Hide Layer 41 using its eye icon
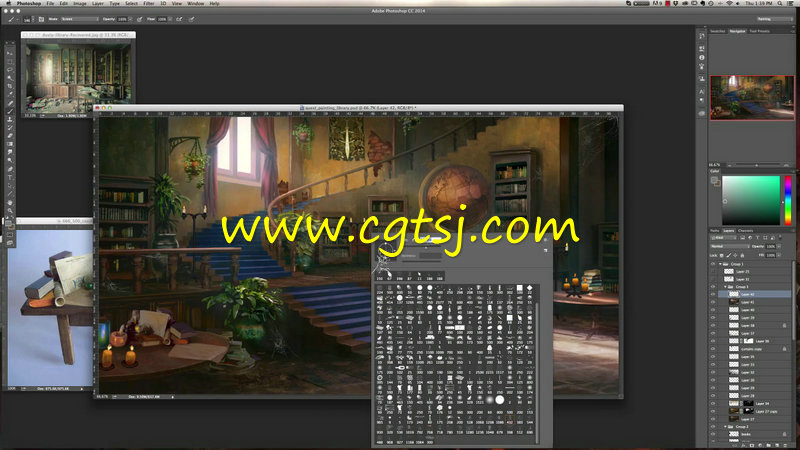The width and height of the screenshot is (800, 450). tap(713, 302)
